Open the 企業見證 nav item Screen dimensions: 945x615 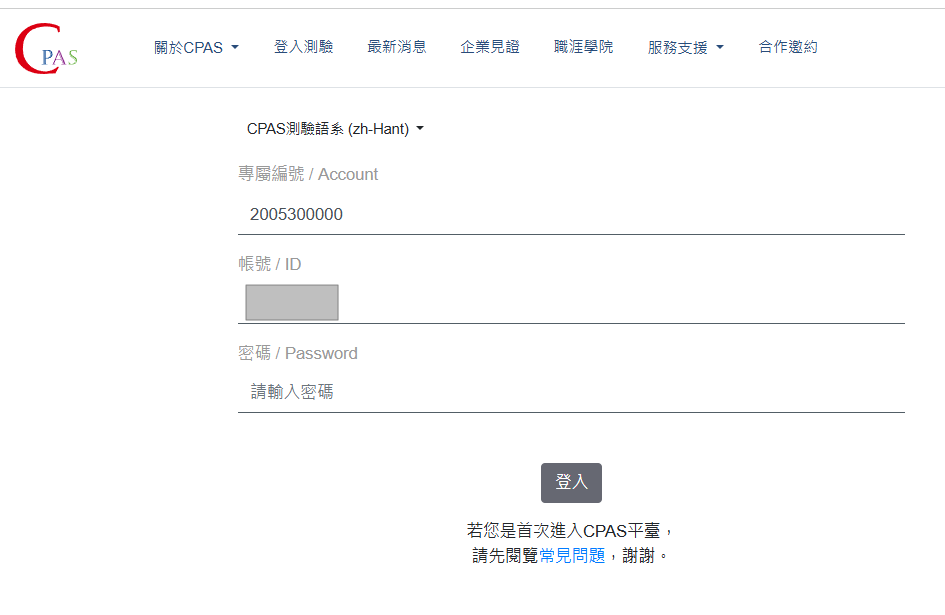click(490, 47)
